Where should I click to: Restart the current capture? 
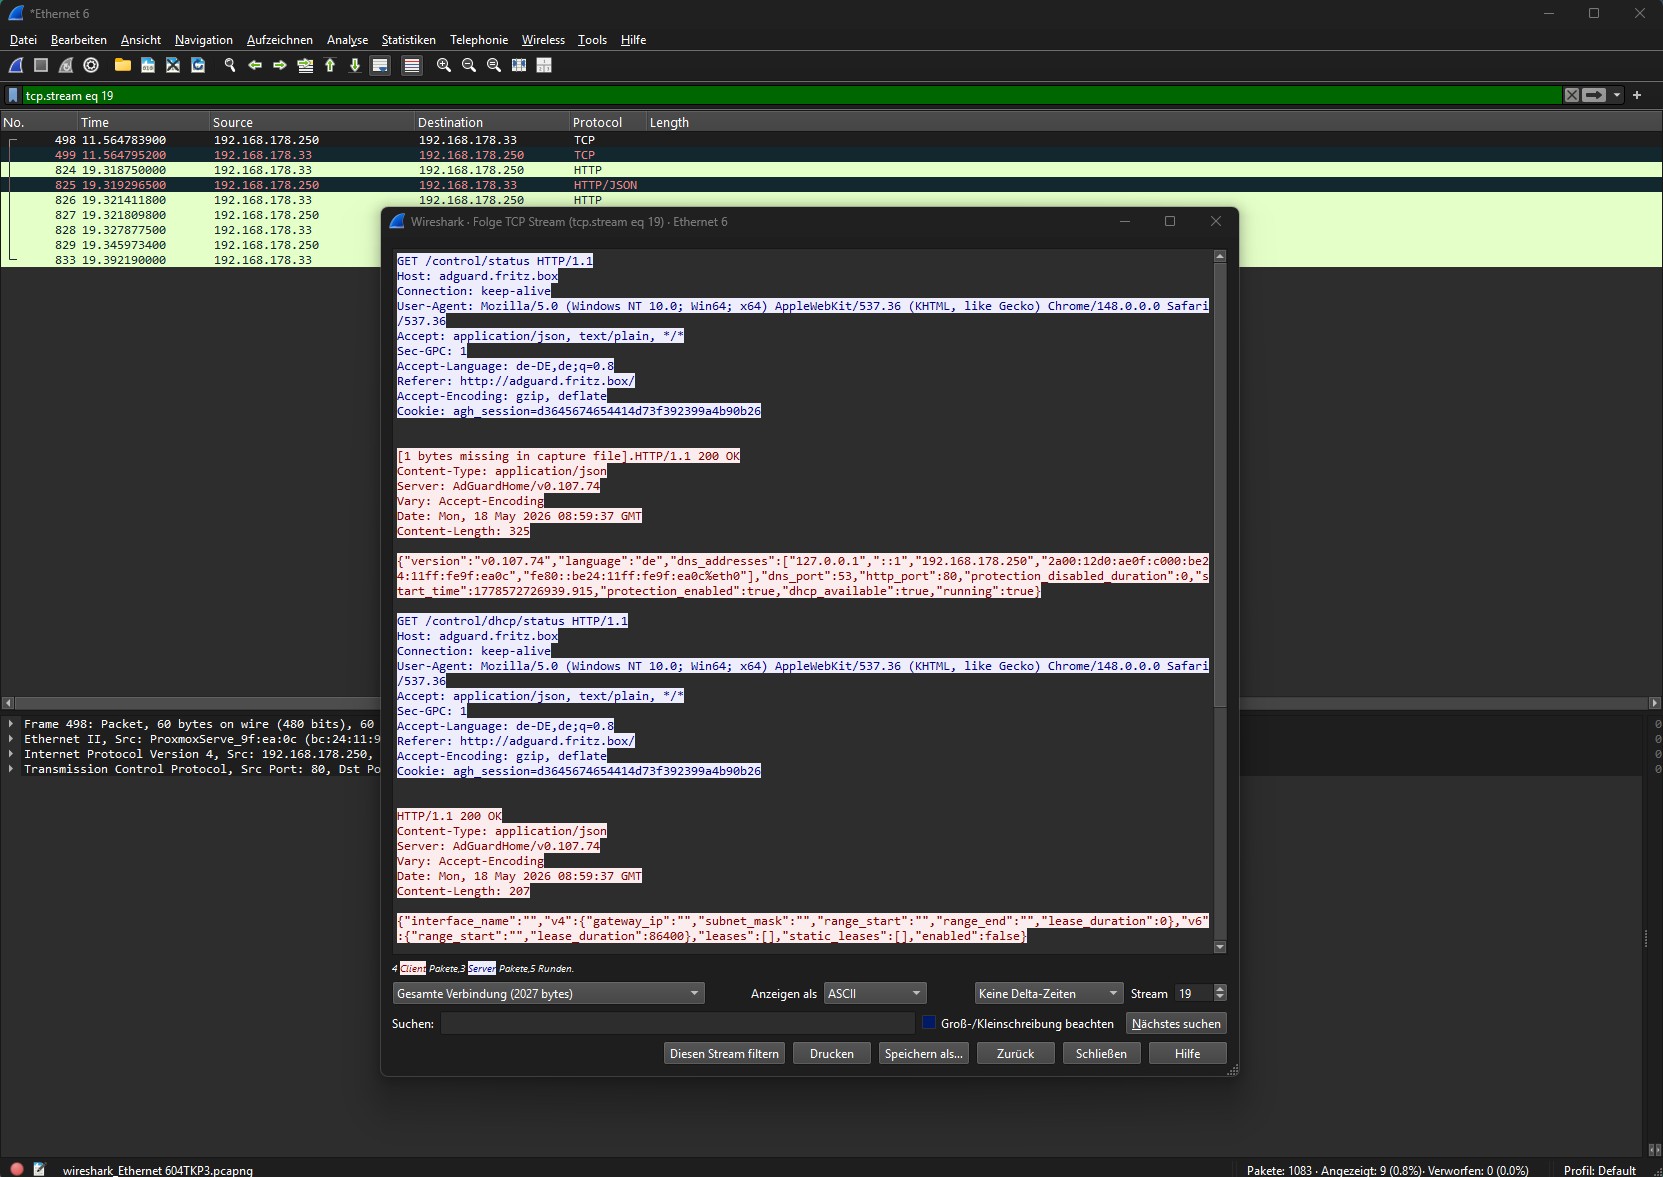coord(66,65)
